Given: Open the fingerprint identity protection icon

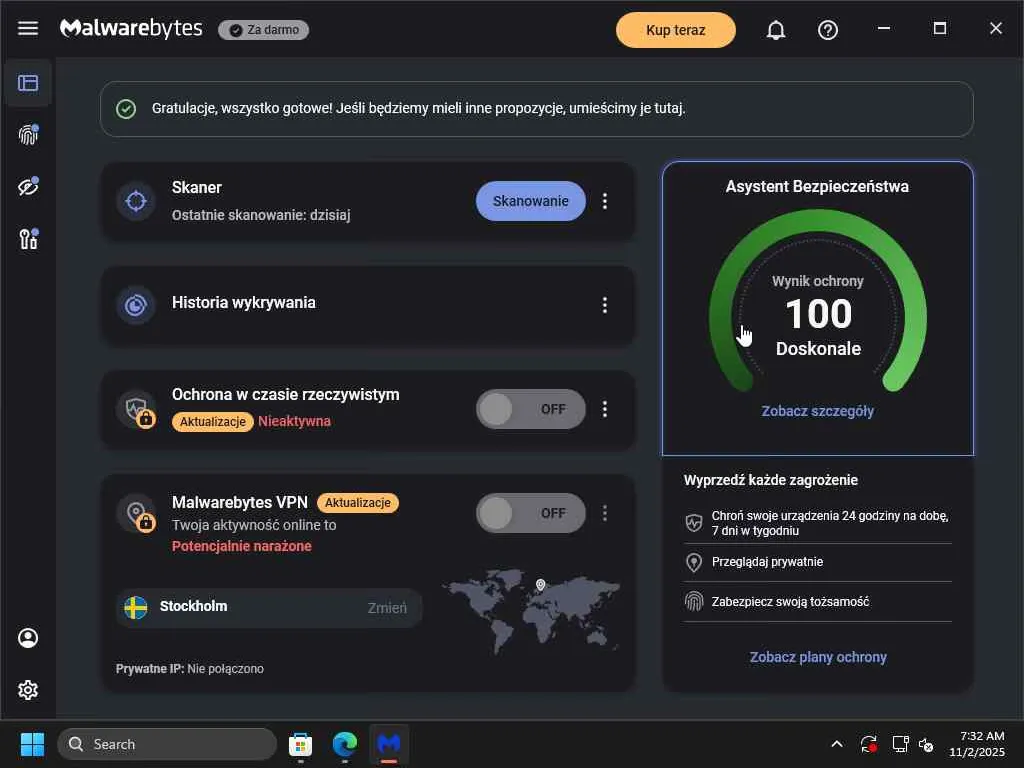Looking at the screenshot, I should [28, 135].
